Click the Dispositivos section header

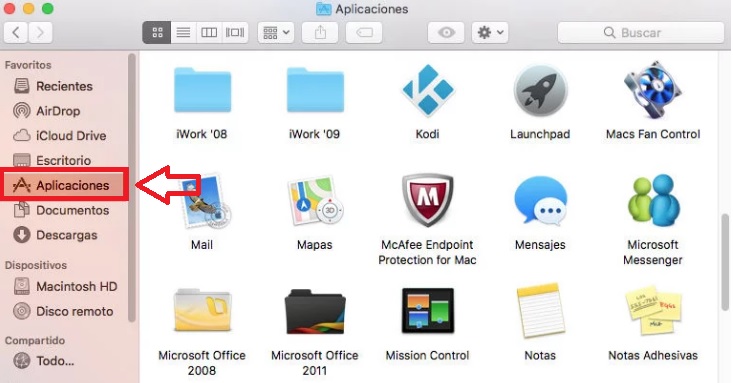click(36, 265)
